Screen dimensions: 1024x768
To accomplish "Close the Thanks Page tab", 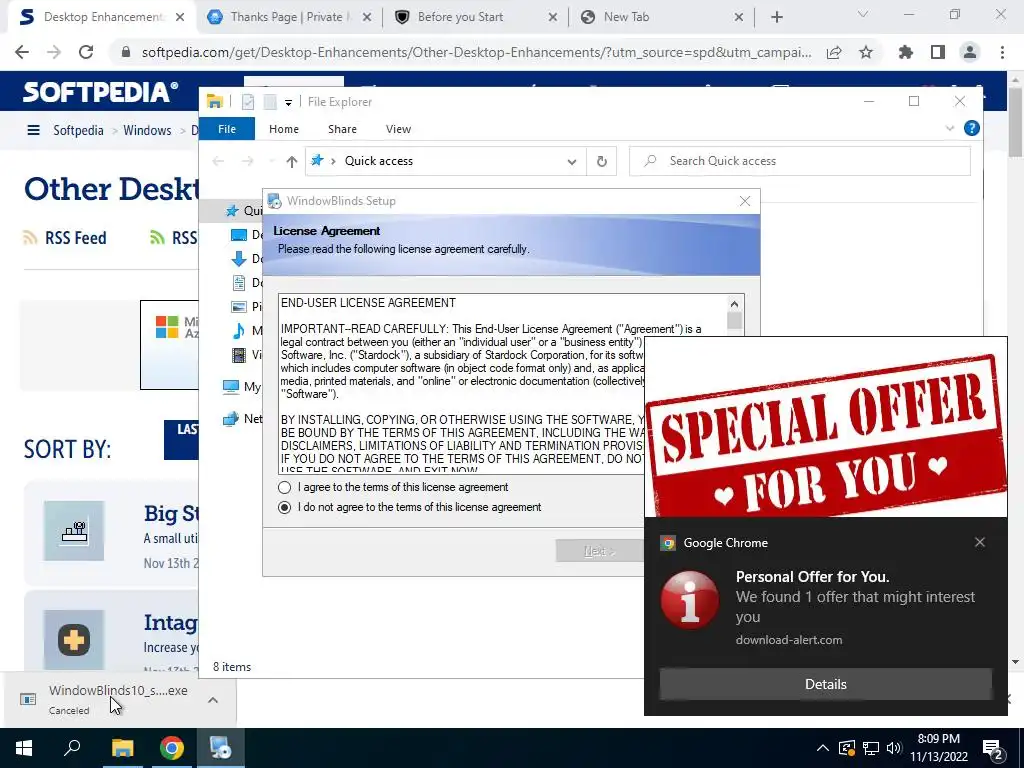I will click(x=367, y=17).
